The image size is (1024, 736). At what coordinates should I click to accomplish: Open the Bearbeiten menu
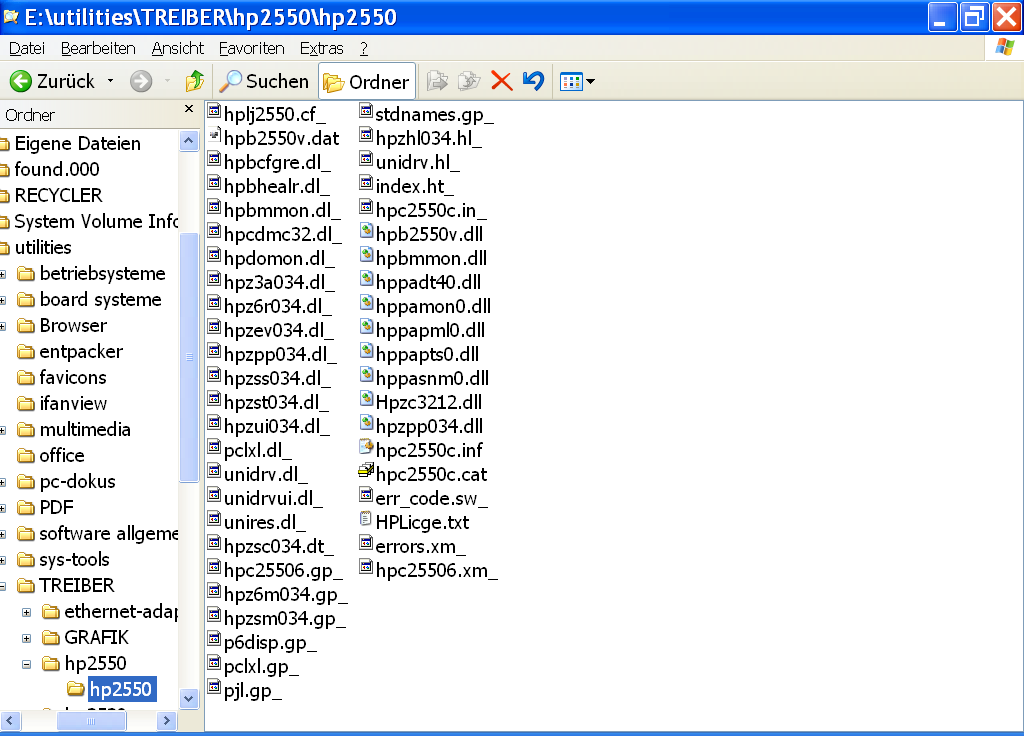coord(98,48)
